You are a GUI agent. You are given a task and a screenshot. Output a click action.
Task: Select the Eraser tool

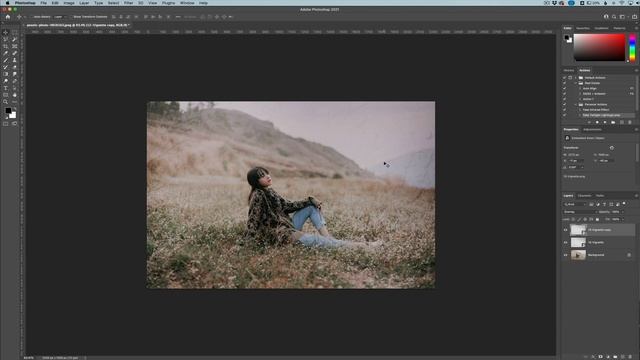click(15, 67)
